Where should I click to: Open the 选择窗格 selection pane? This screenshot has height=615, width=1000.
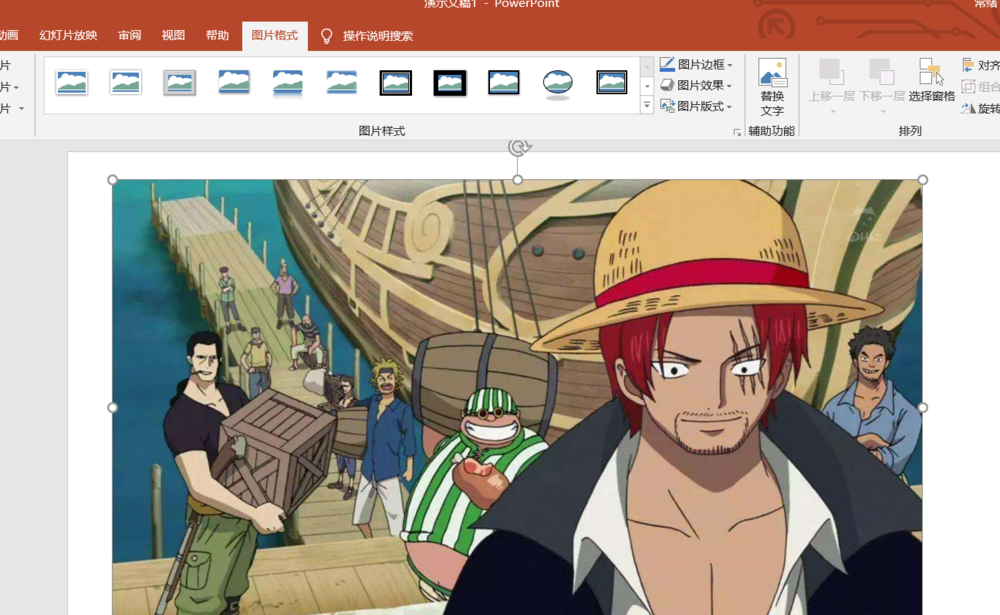tap(931, 82)
